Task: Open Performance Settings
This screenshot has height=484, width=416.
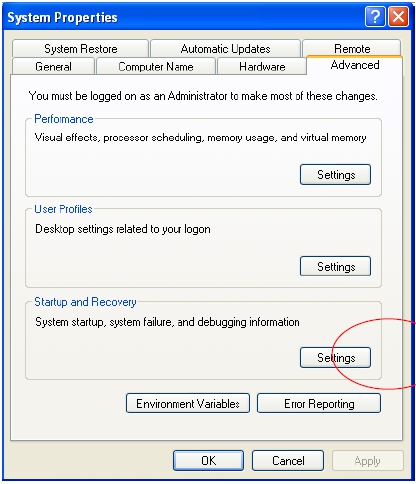Action: 335,174
